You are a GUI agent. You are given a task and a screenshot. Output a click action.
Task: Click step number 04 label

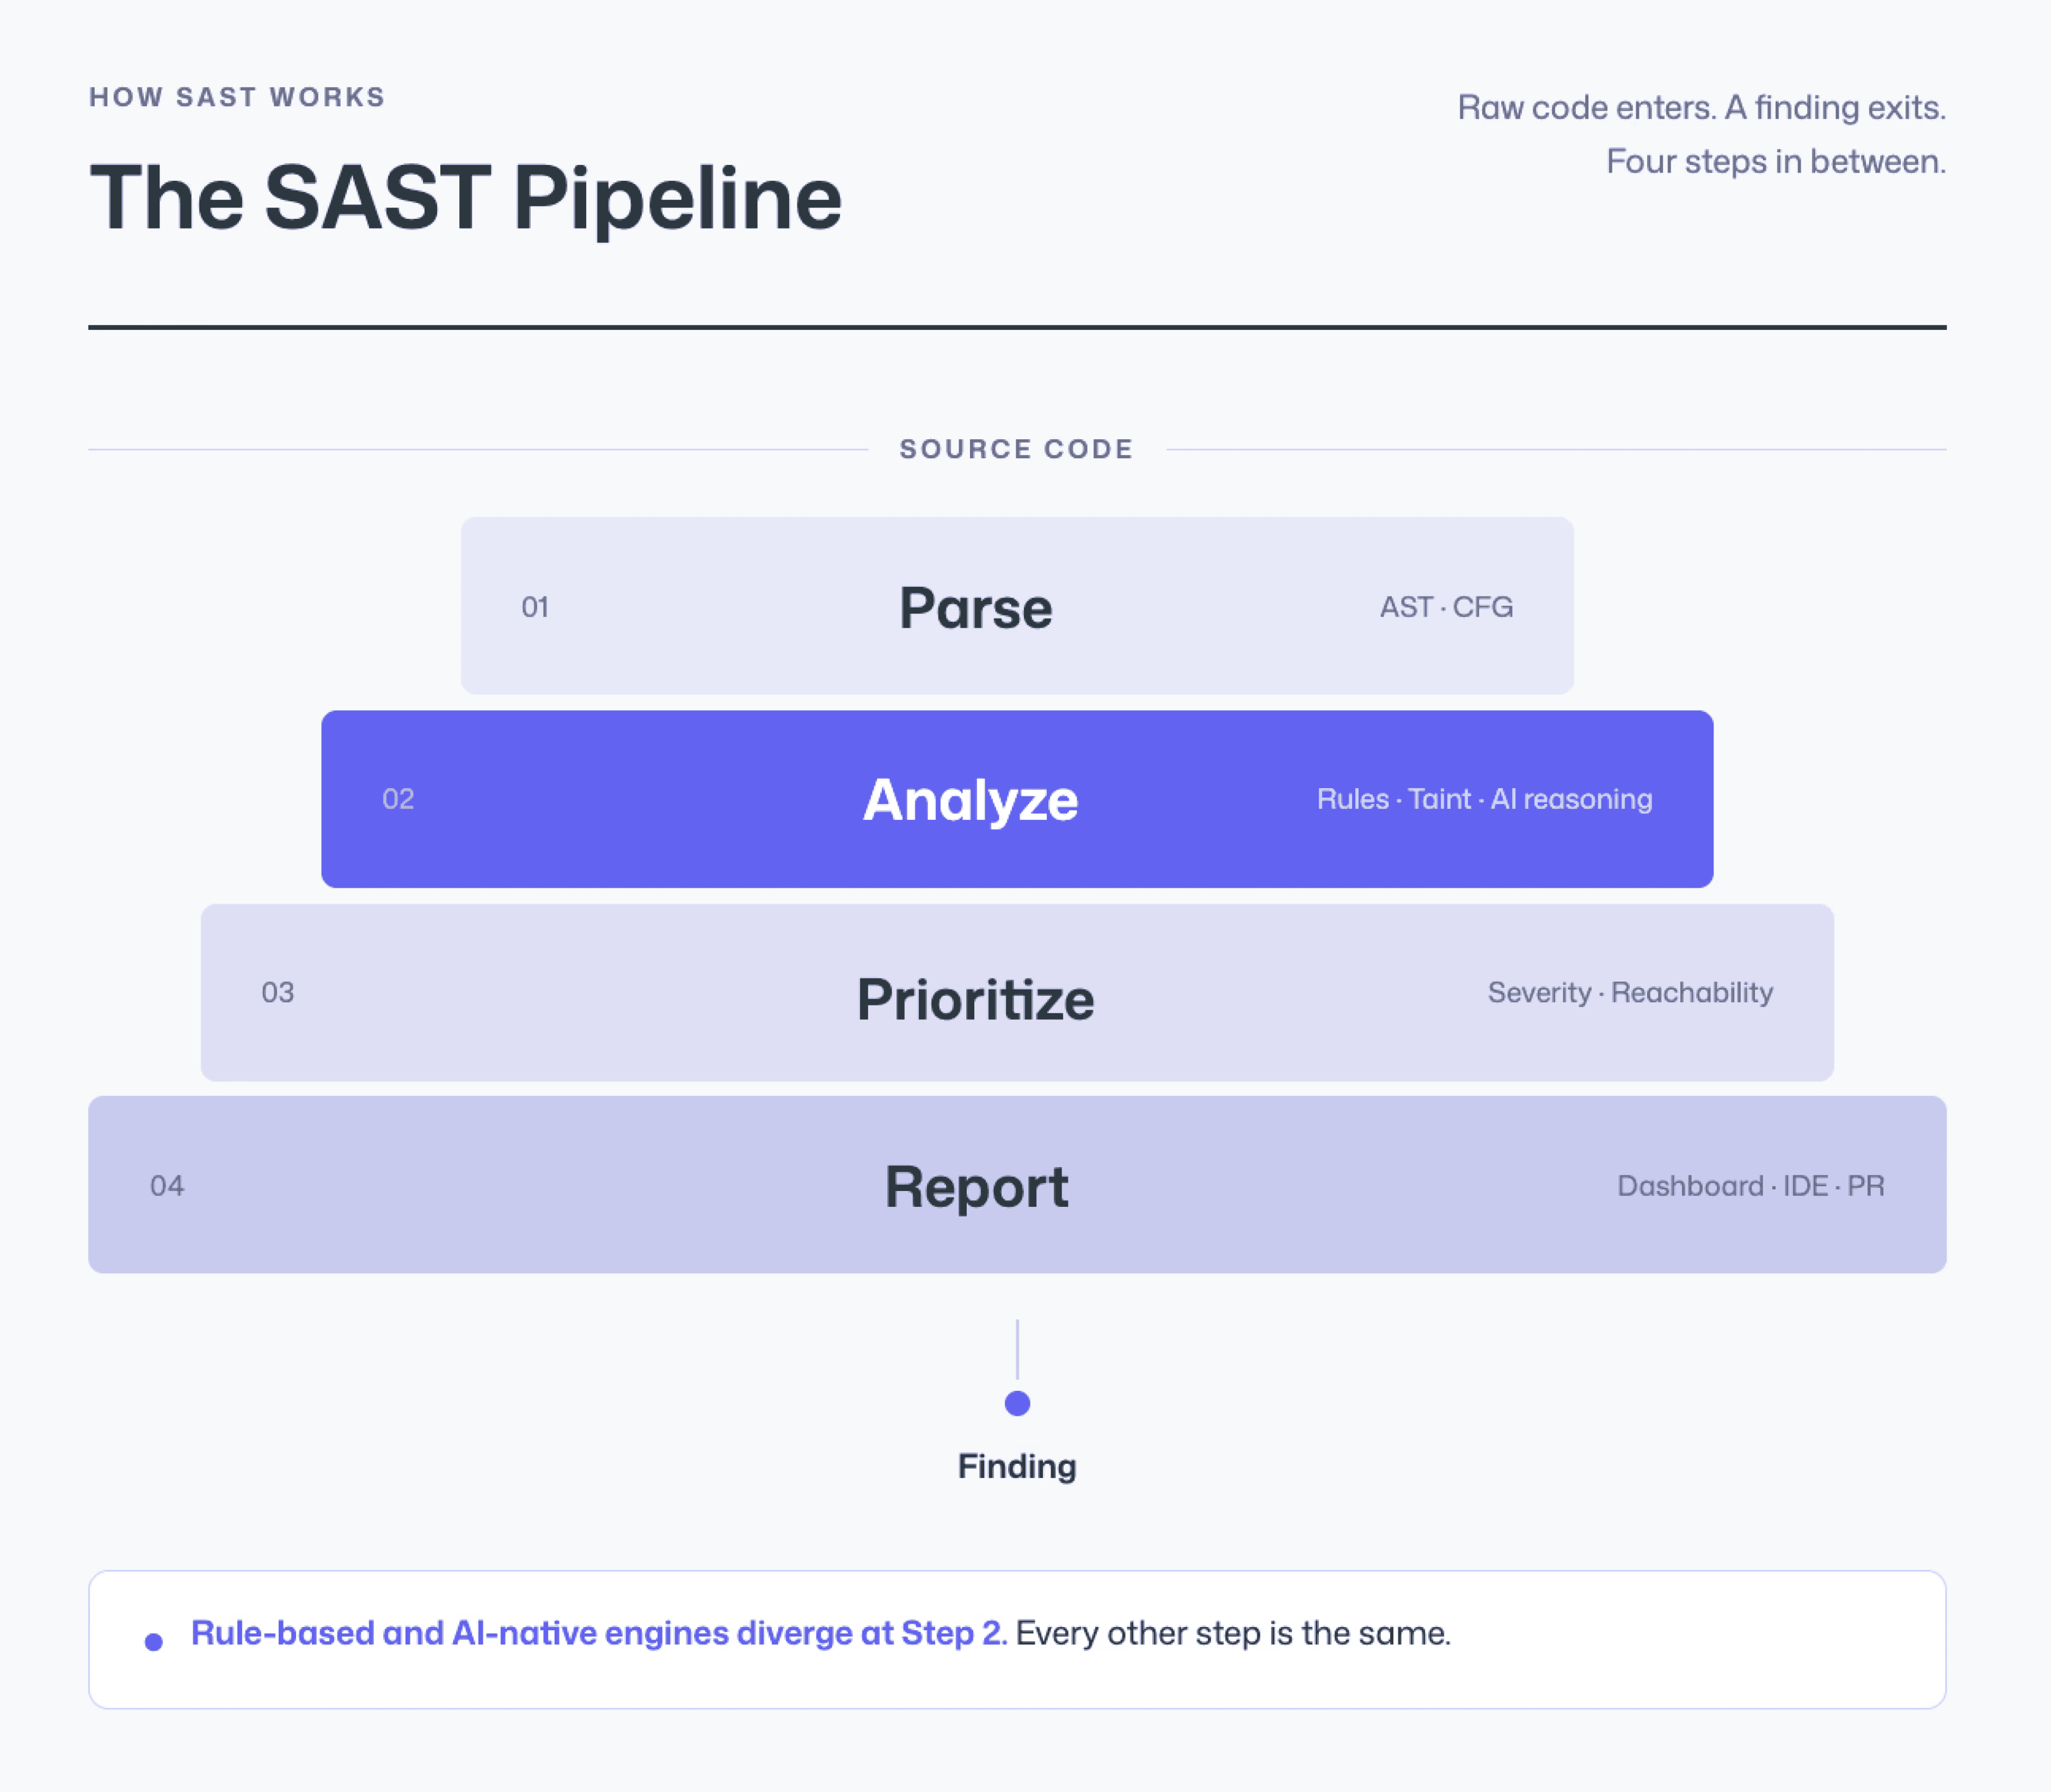[167, 1186]
